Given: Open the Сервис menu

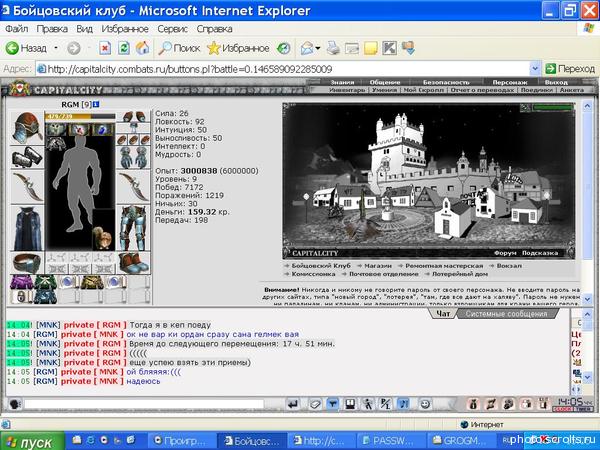Looking at the screenshot, I should pyautogui.click(x=172, y=29).
